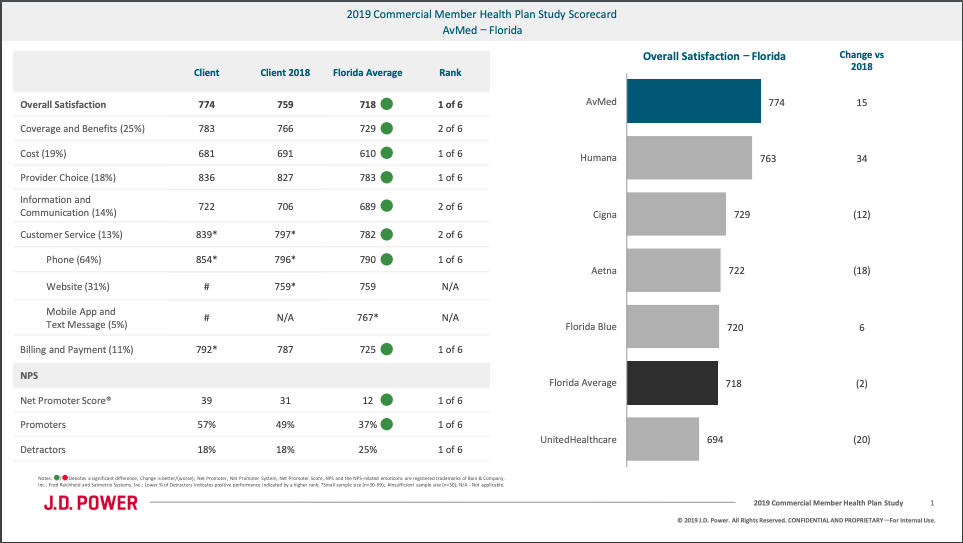
Task: Click the black Florida Average bar
Action: 673,383
